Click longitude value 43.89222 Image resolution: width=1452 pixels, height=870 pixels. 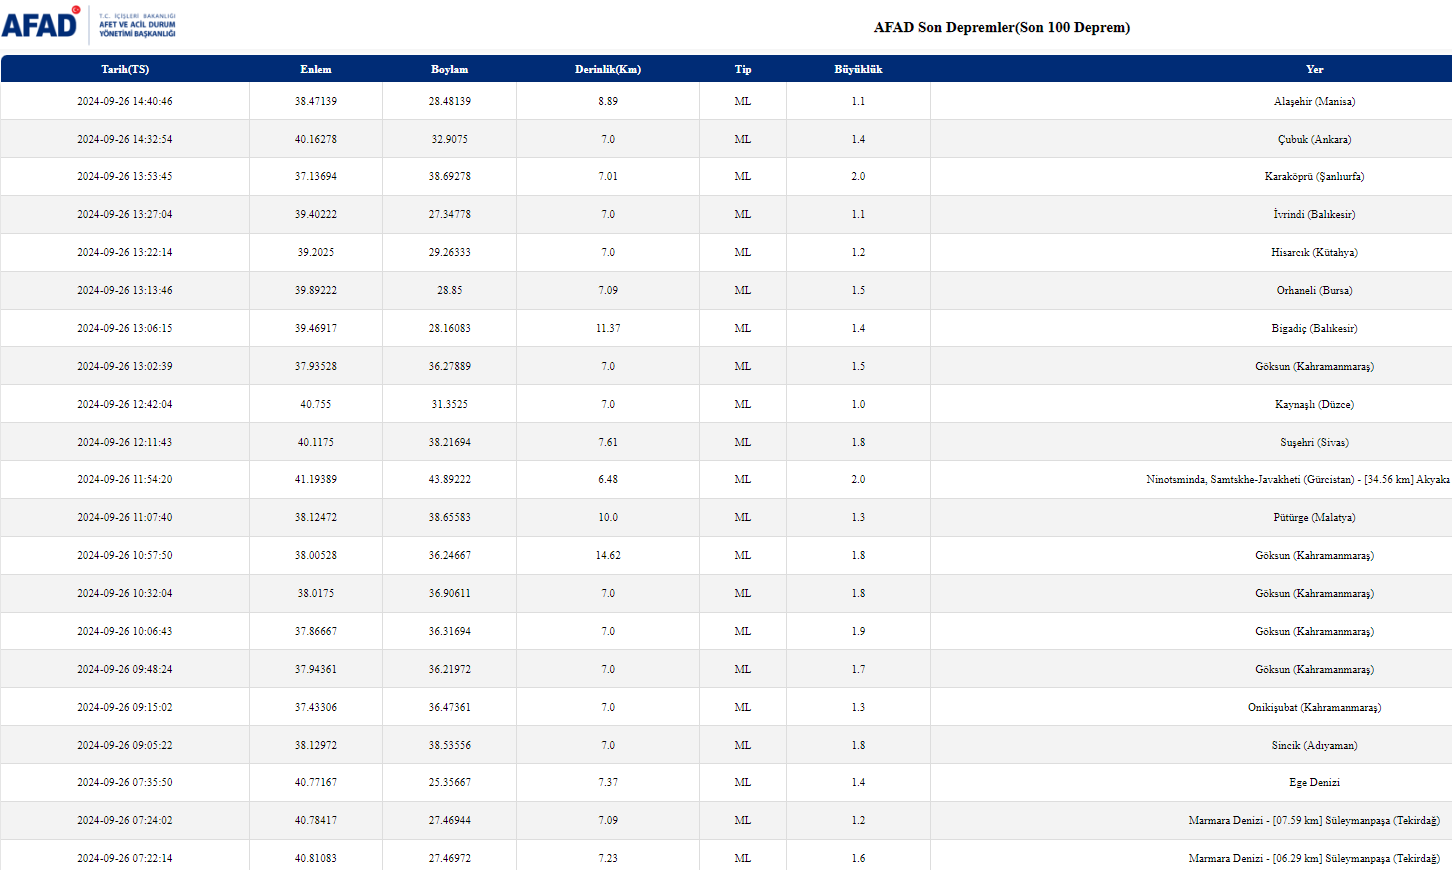450,479
